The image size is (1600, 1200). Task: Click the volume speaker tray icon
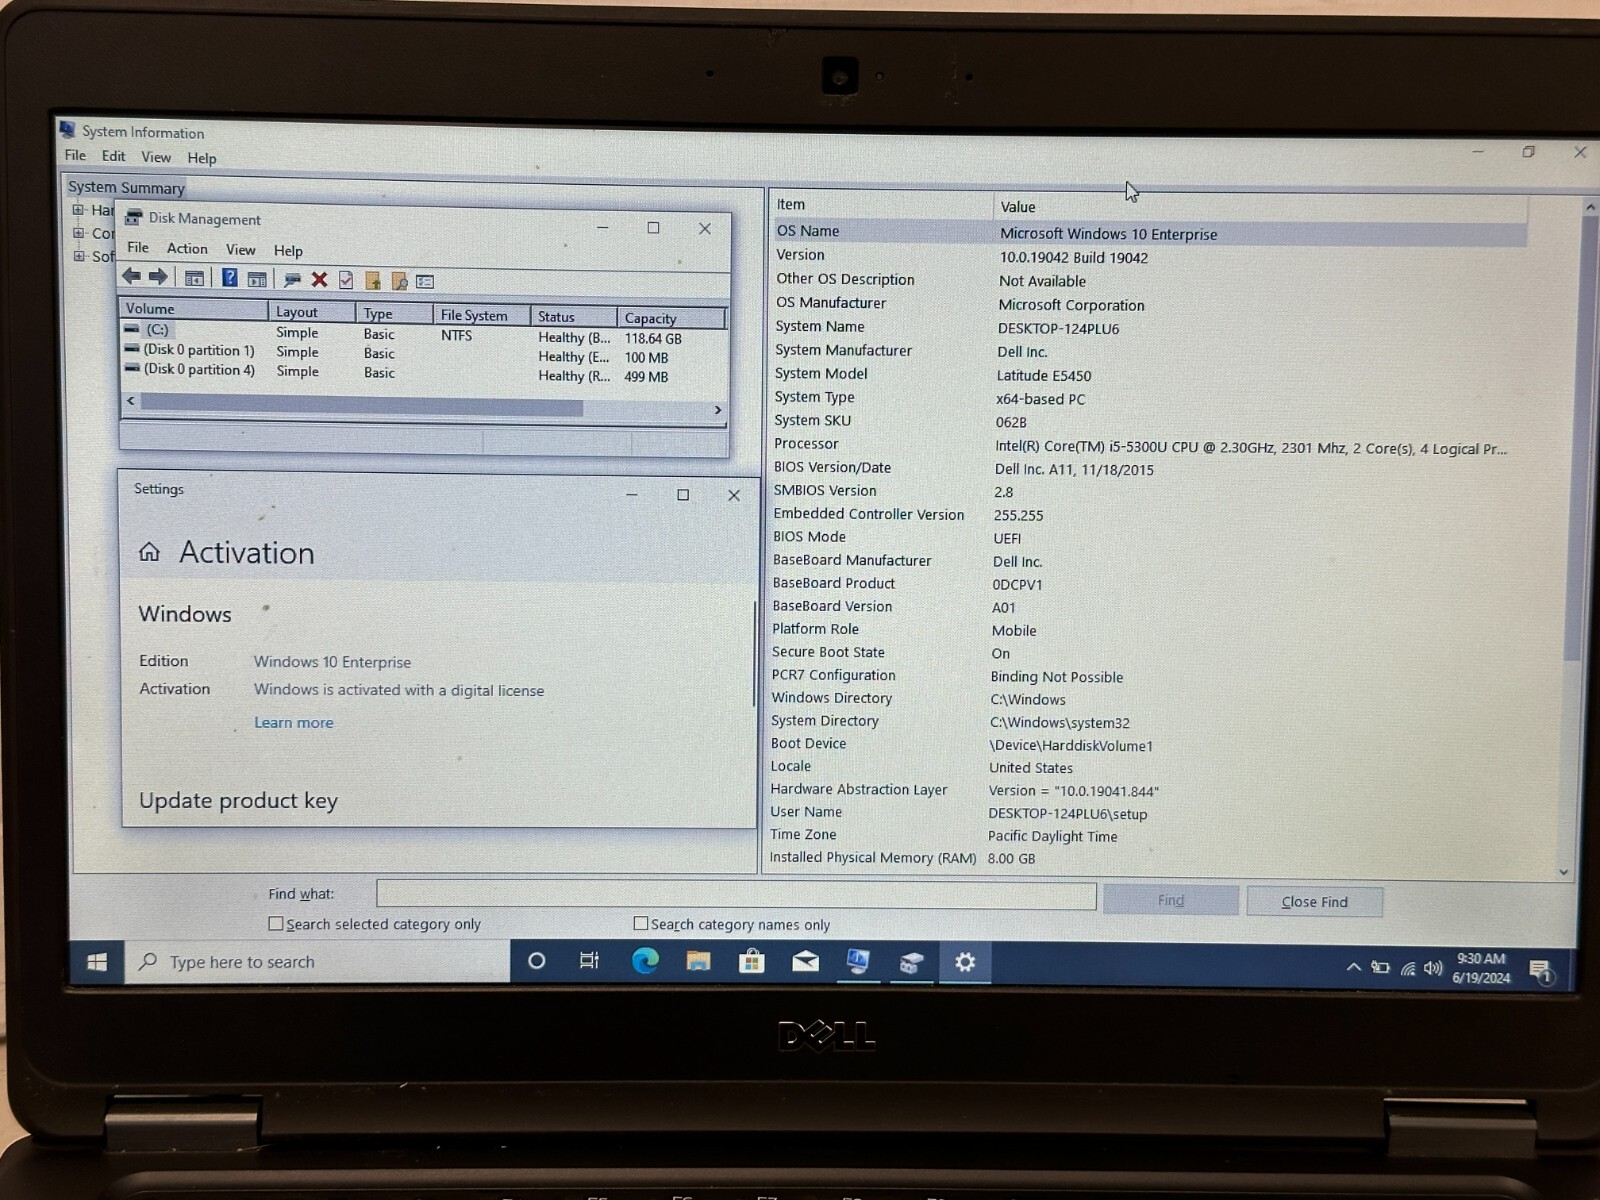(1433, 968)
